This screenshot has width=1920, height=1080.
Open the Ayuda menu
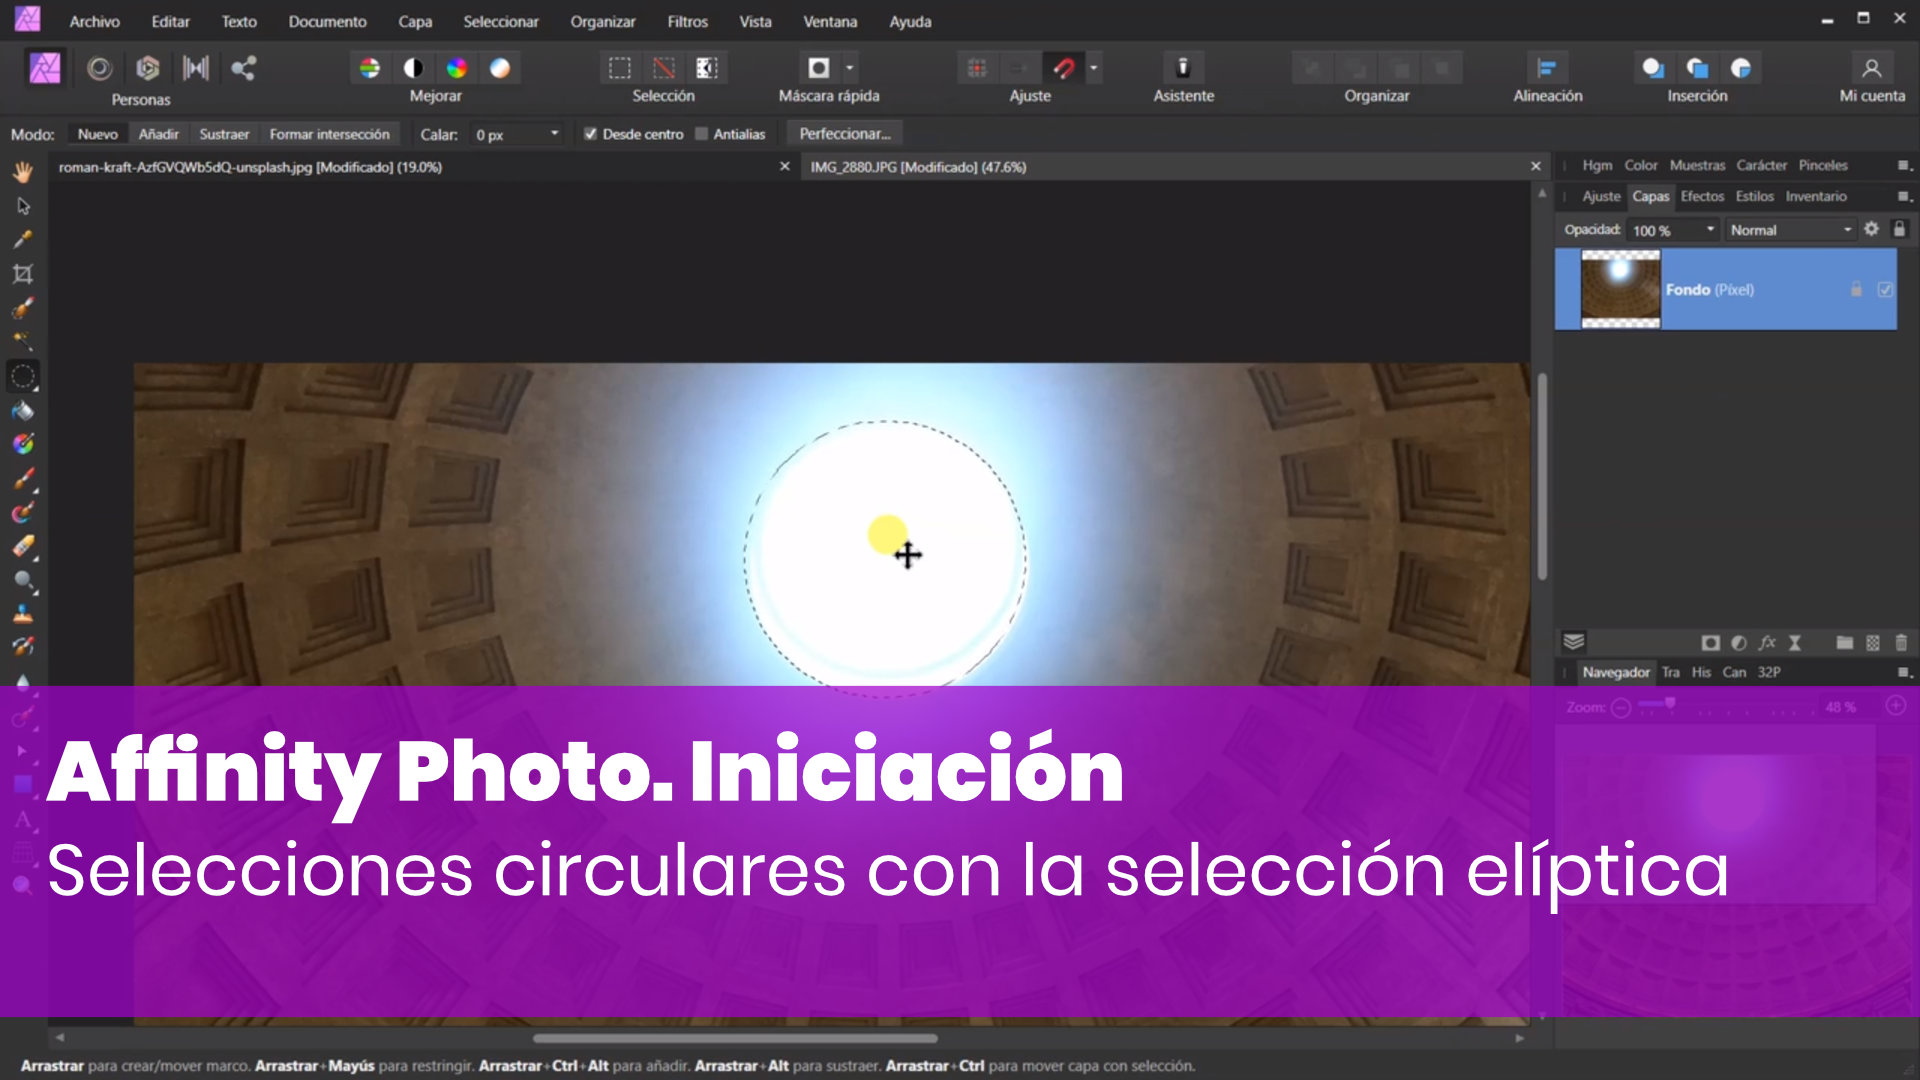(910, 21)
